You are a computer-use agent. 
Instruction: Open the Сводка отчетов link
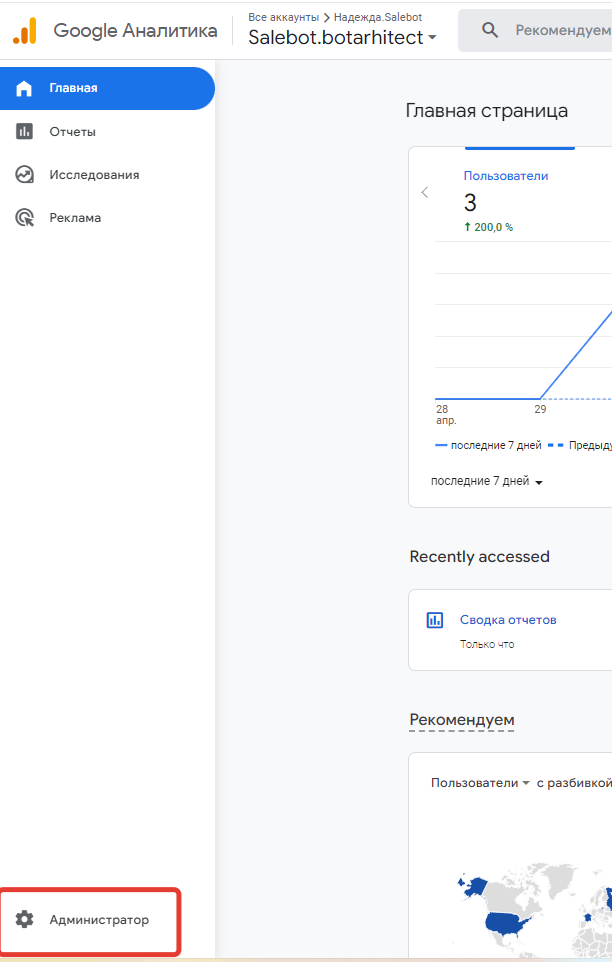508,620
